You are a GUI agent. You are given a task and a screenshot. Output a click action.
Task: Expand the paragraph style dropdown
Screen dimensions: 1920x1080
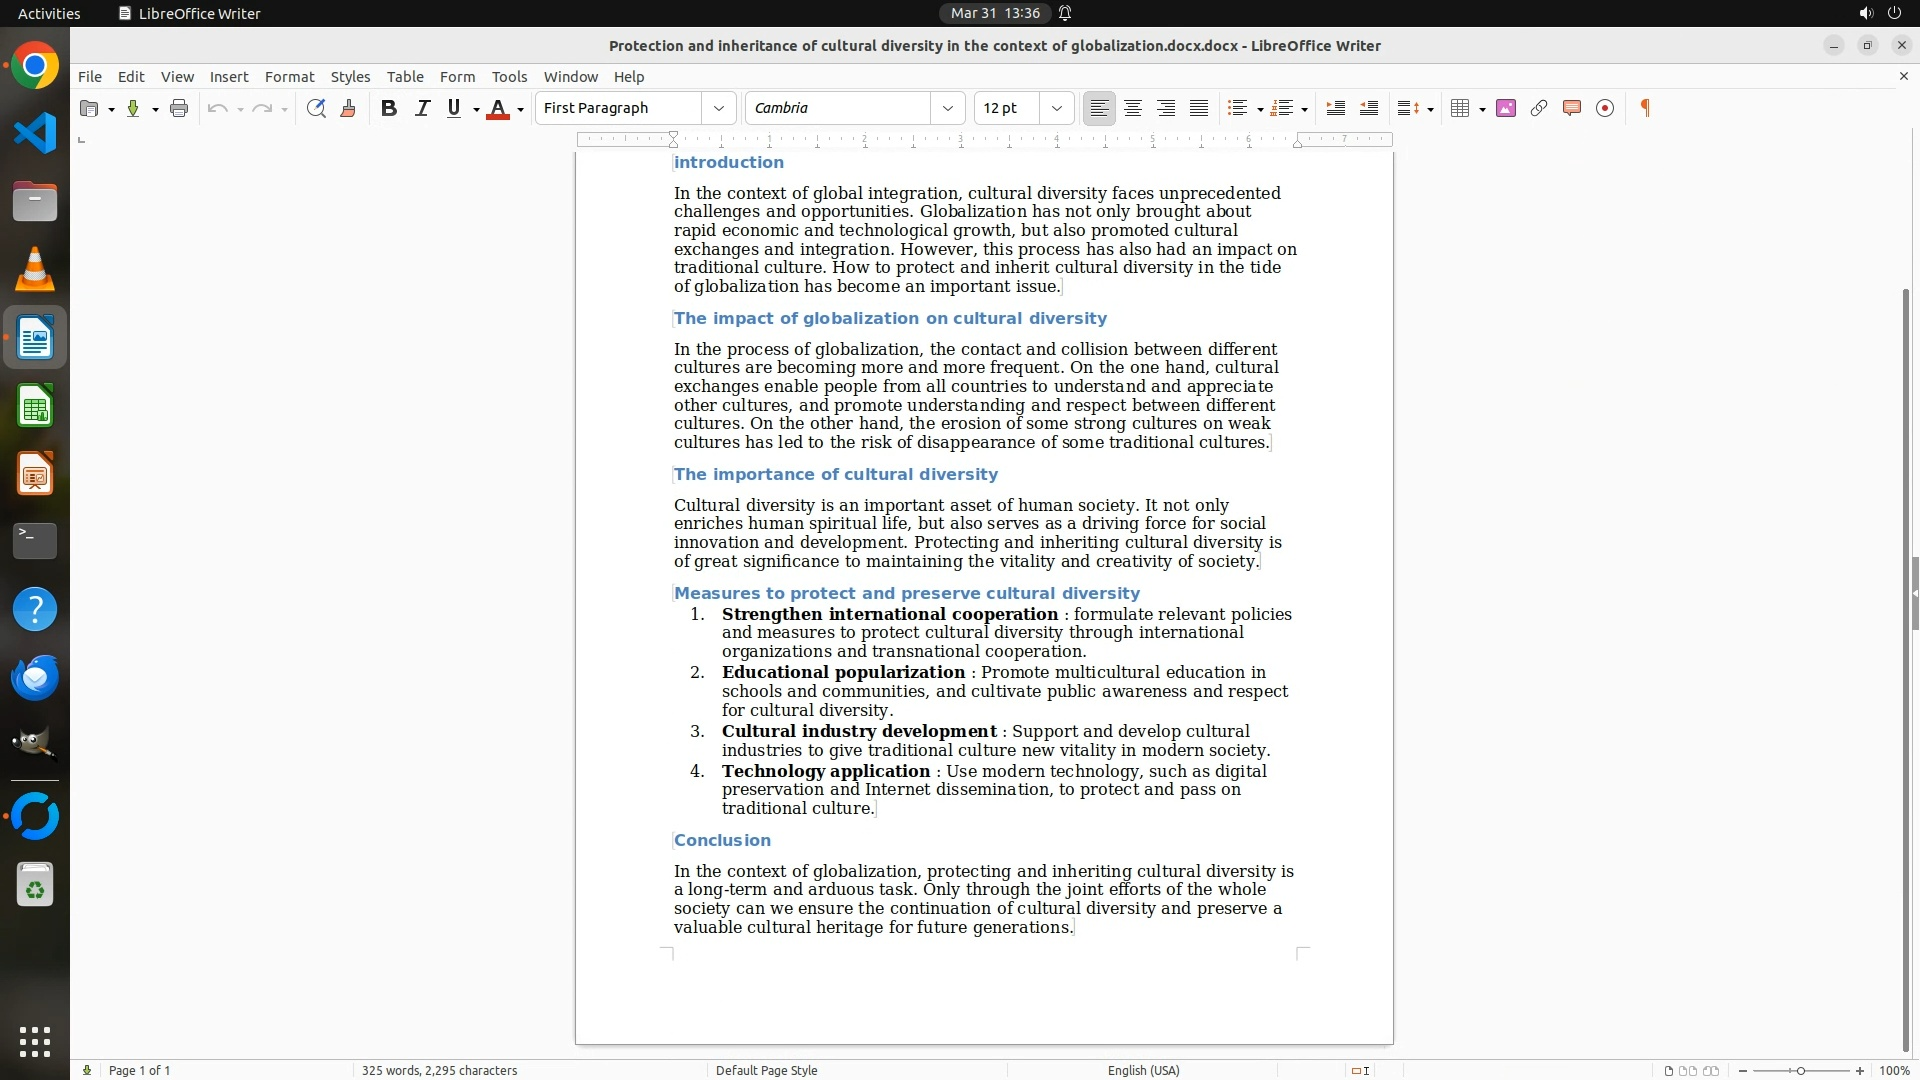[718, 108]
